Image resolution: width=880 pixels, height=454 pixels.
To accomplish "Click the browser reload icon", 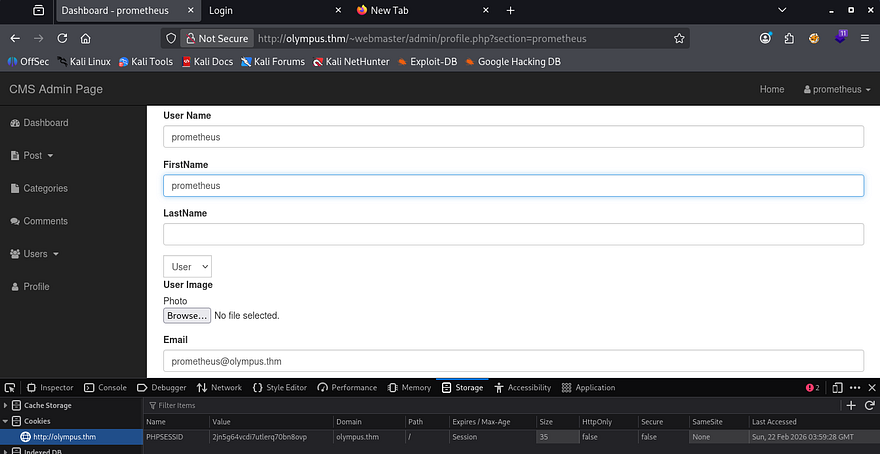I will coord(62,39).
